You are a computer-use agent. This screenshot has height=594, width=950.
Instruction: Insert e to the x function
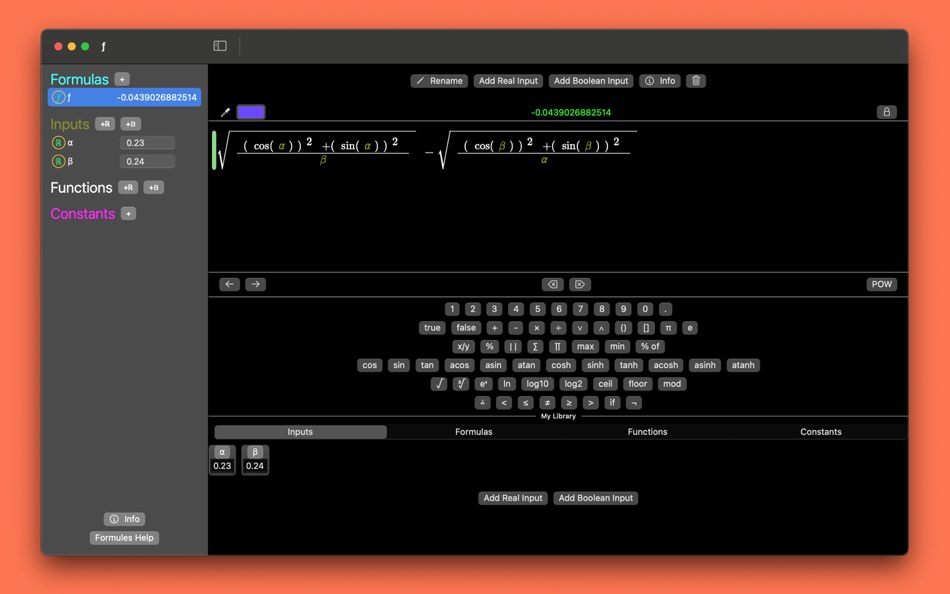click(483, 384)
